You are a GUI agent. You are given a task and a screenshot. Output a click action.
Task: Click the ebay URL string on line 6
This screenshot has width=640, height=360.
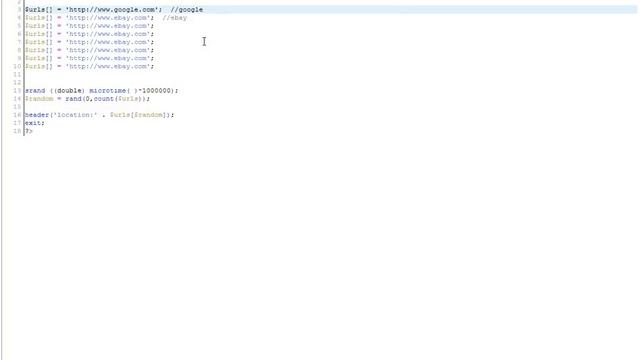pyautogui.click(x=108, y=34)
